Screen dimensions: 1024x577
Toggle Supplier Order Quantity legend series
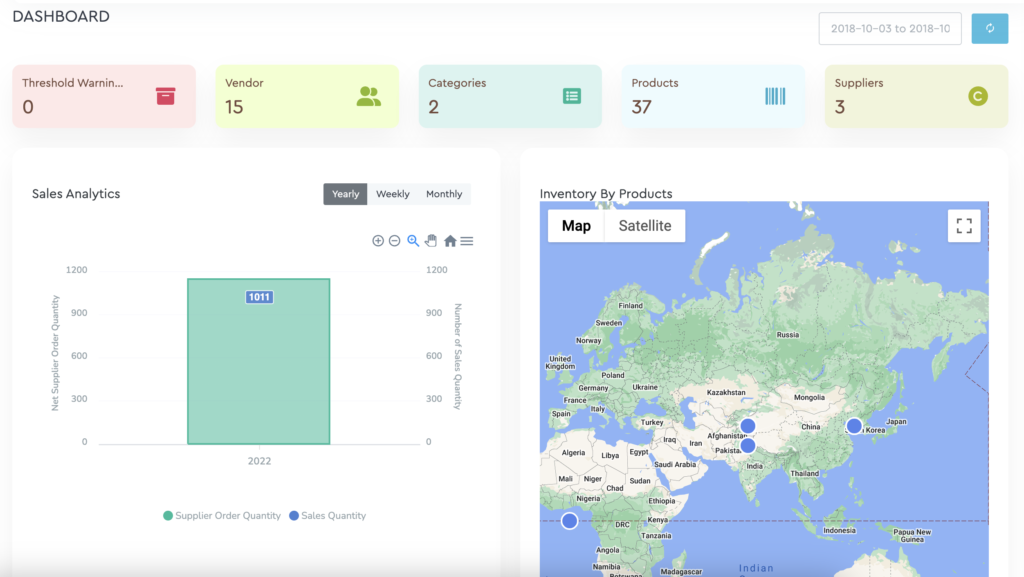(222, 516)
